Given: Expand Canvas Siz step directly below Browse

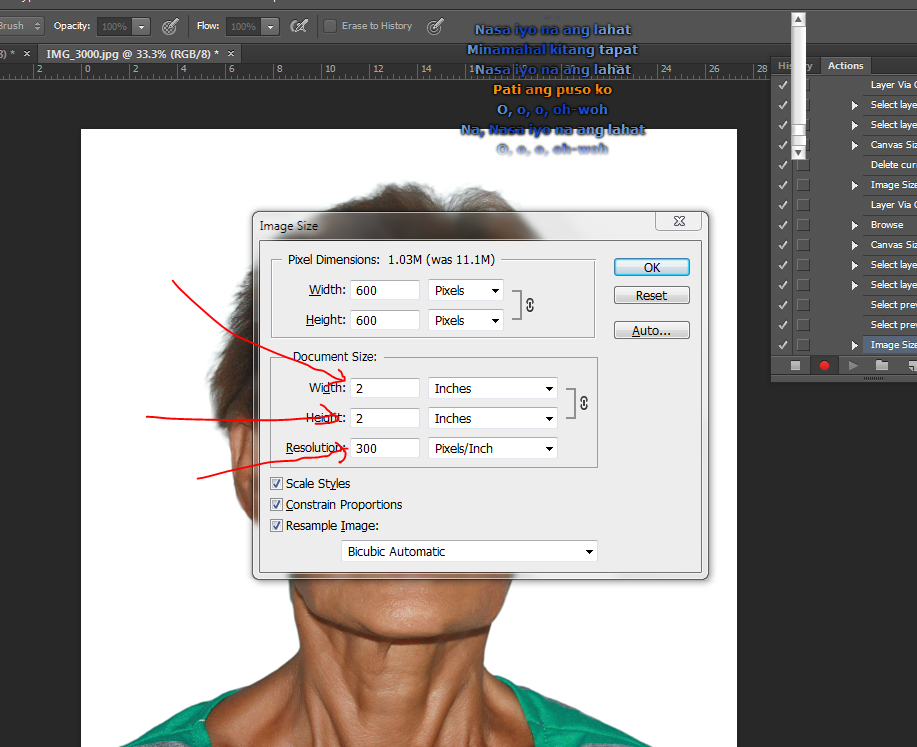Looking at the screenshot, I should tap(854, 245).
